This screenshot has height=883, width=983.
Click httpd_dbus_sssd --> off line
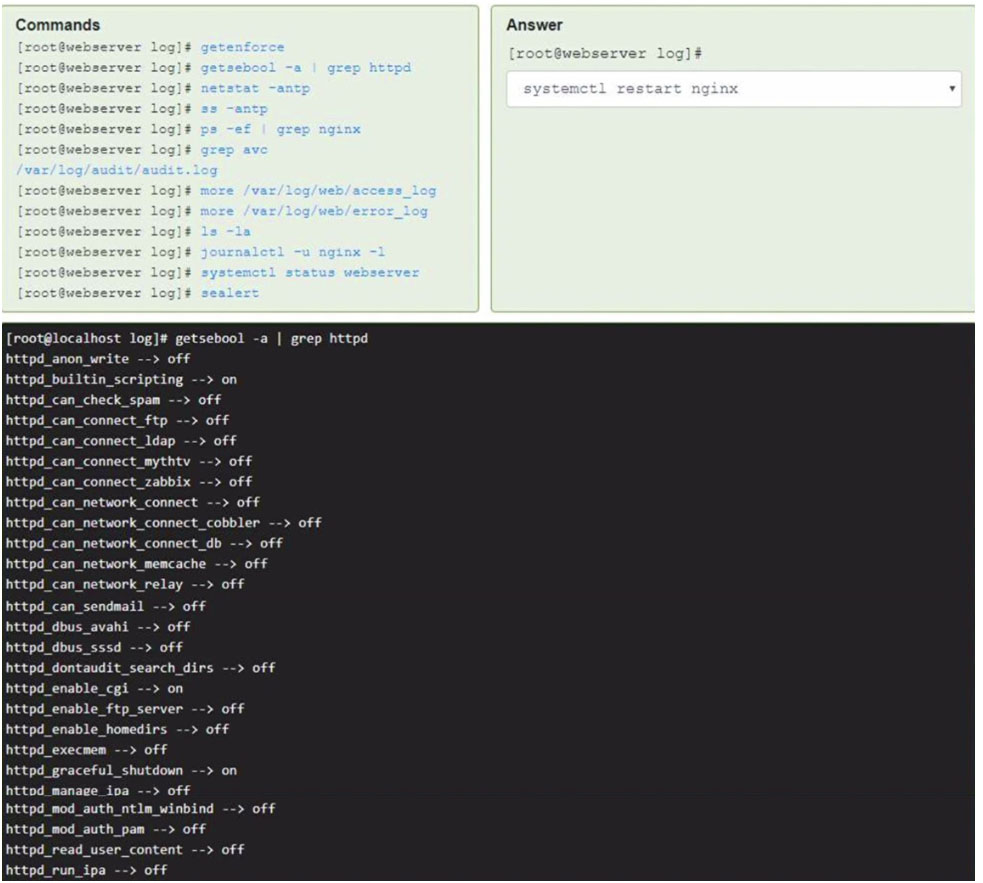[94, 647]
